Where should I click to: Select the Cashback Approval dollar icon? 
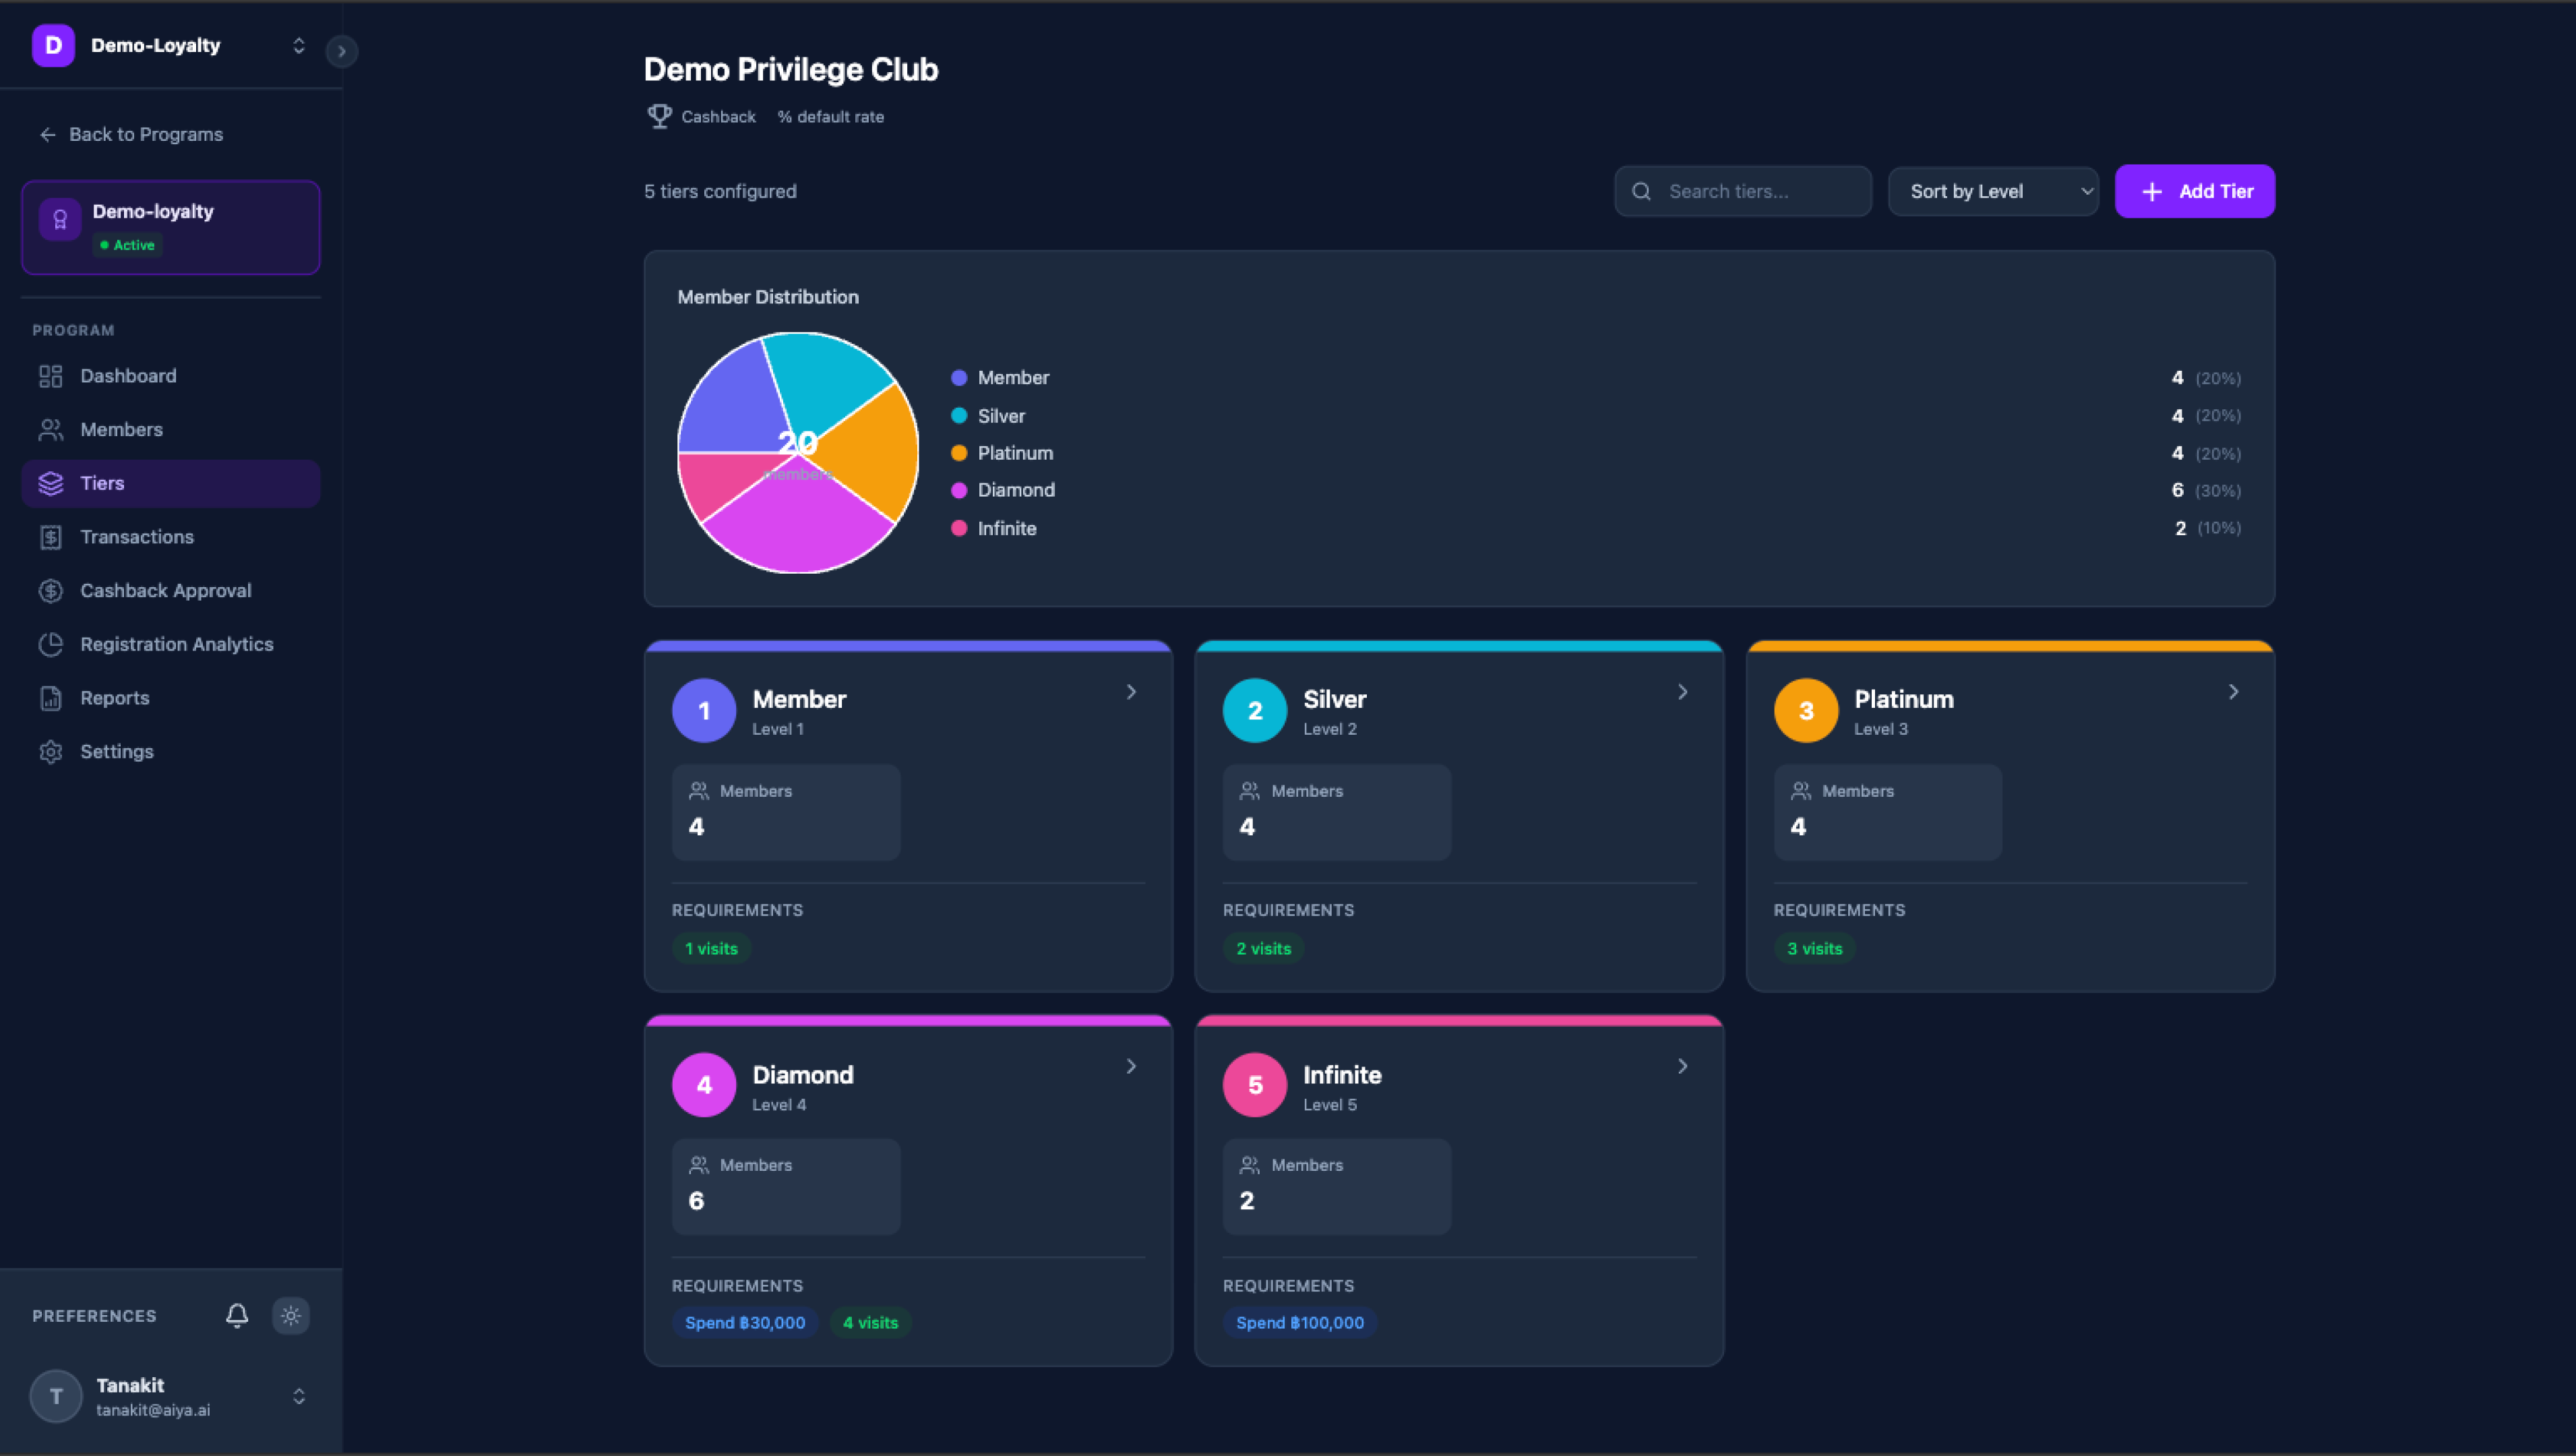(52, 590)
